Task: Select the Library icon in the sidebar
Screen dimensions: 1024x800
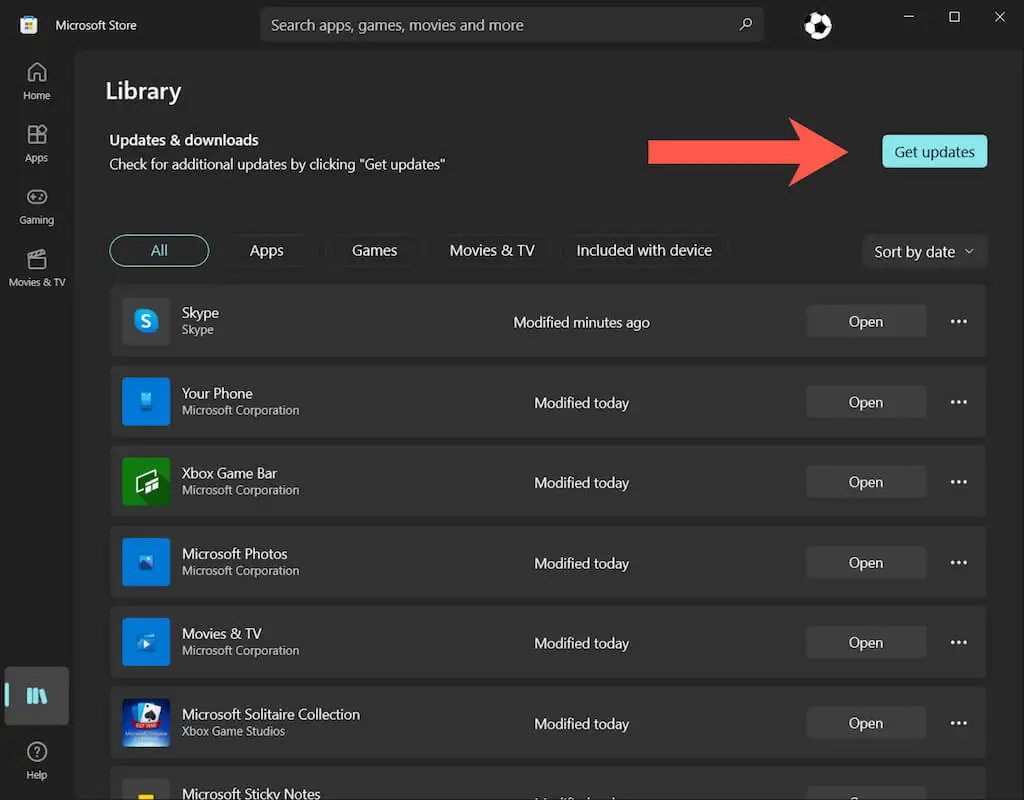Action: click(37, 696)
